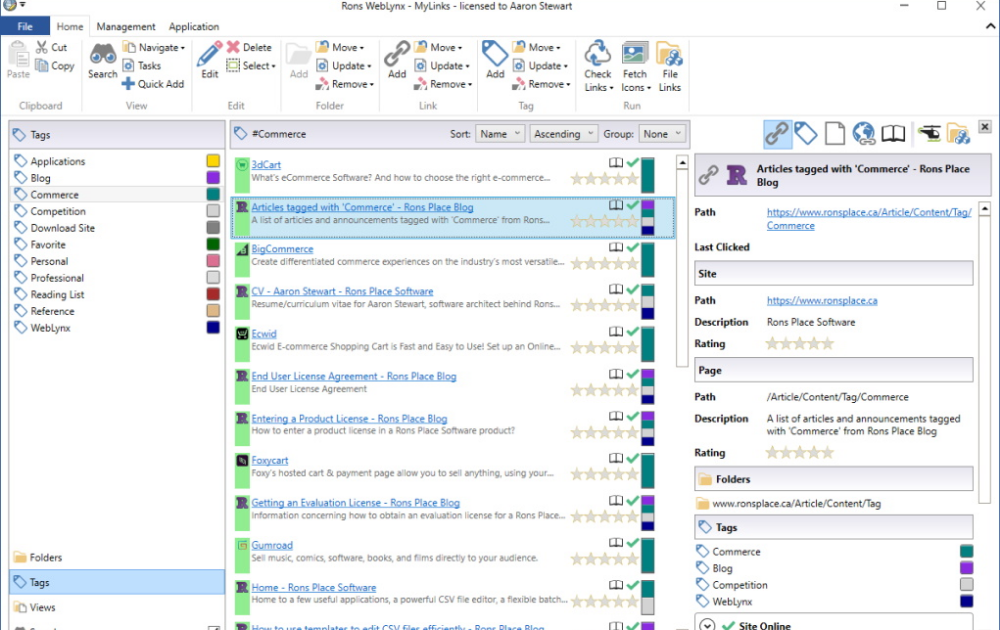
Task: Click the Site Online green checkmark icon
Action: tap(728, 626)
